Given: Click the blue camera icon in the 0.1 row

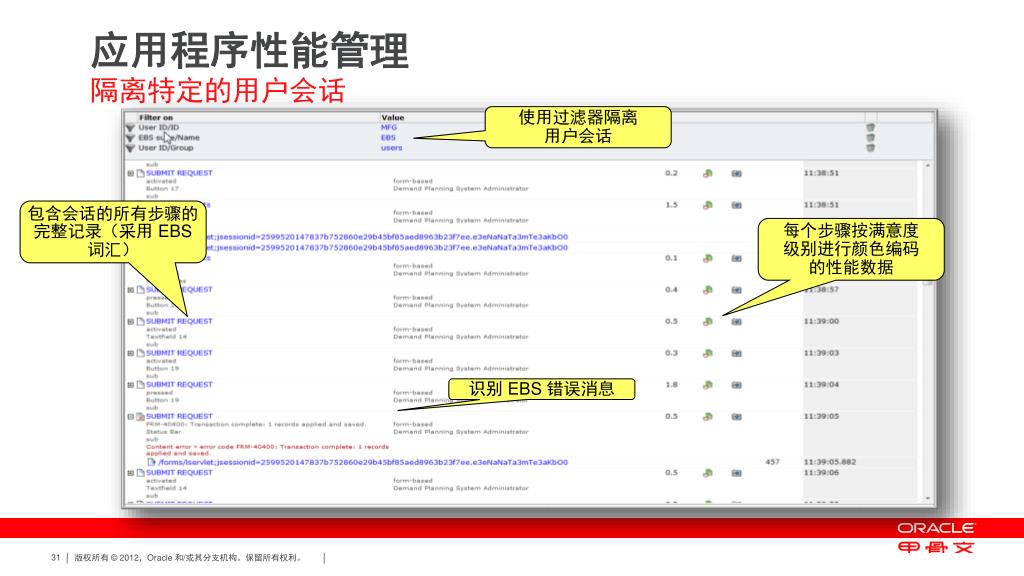Looking at the screenshot, I should (x=737, y=259).
